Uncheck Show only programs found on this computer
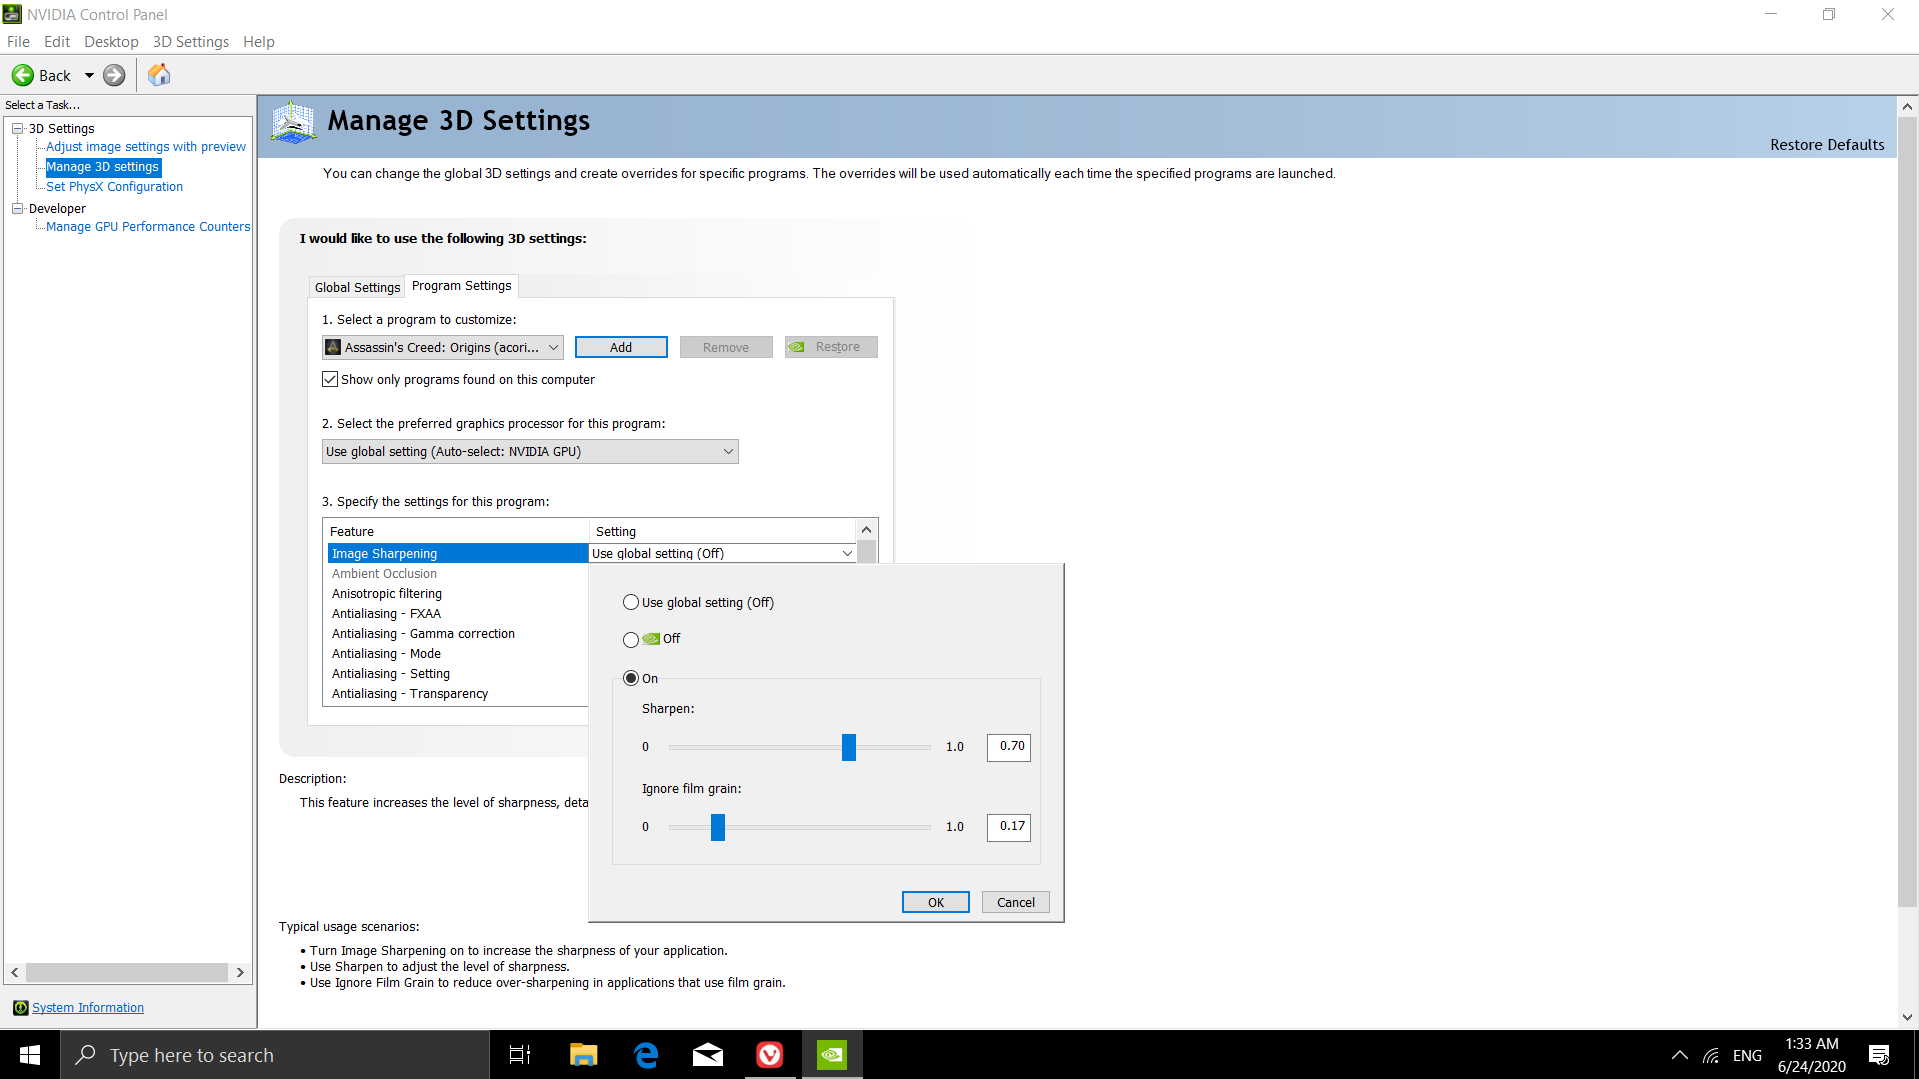The width and height of the screenshot is (1919, 1079). click(330, 378)
